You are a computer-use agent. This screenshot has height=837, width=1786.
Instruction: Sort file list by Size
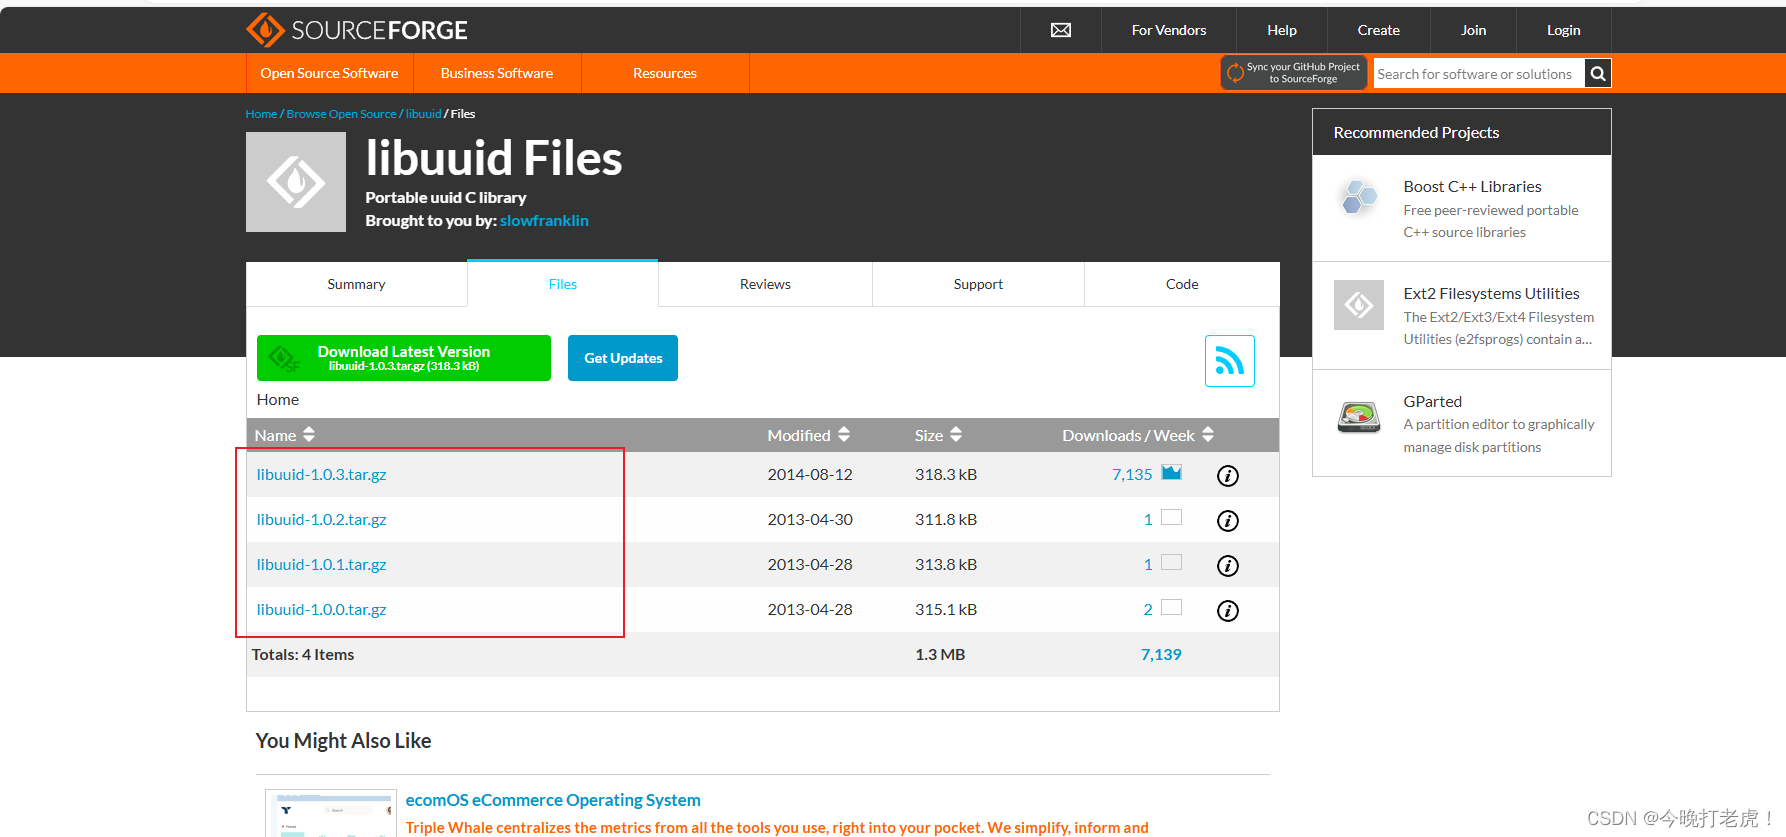click(938, 435)
